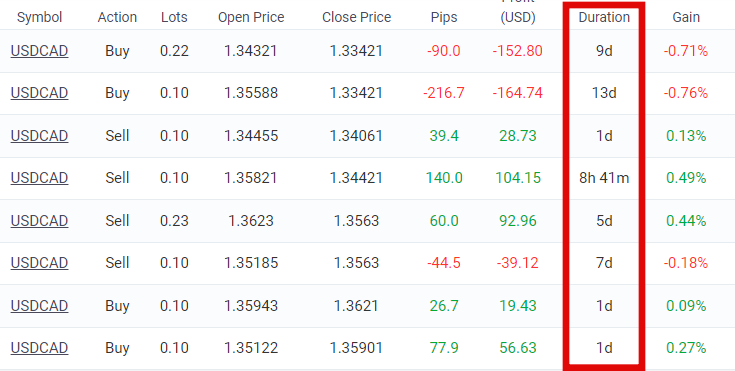This screenshot has height=371, width=735.
Task: Click the Pips column header
Action: click(x=444, y=17)
